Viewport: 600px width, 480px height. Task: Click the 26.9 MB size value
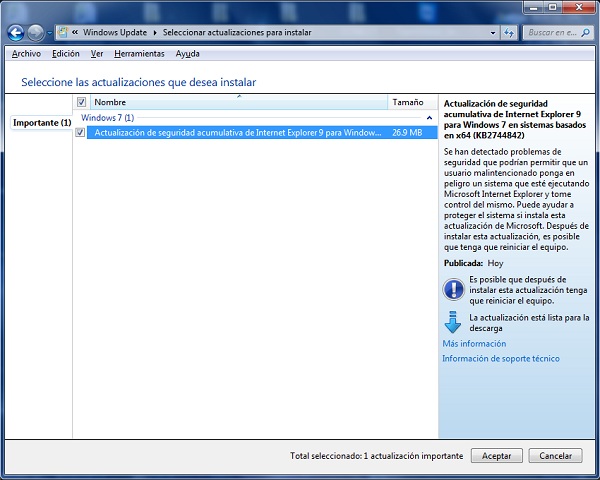tap(407, 132)
